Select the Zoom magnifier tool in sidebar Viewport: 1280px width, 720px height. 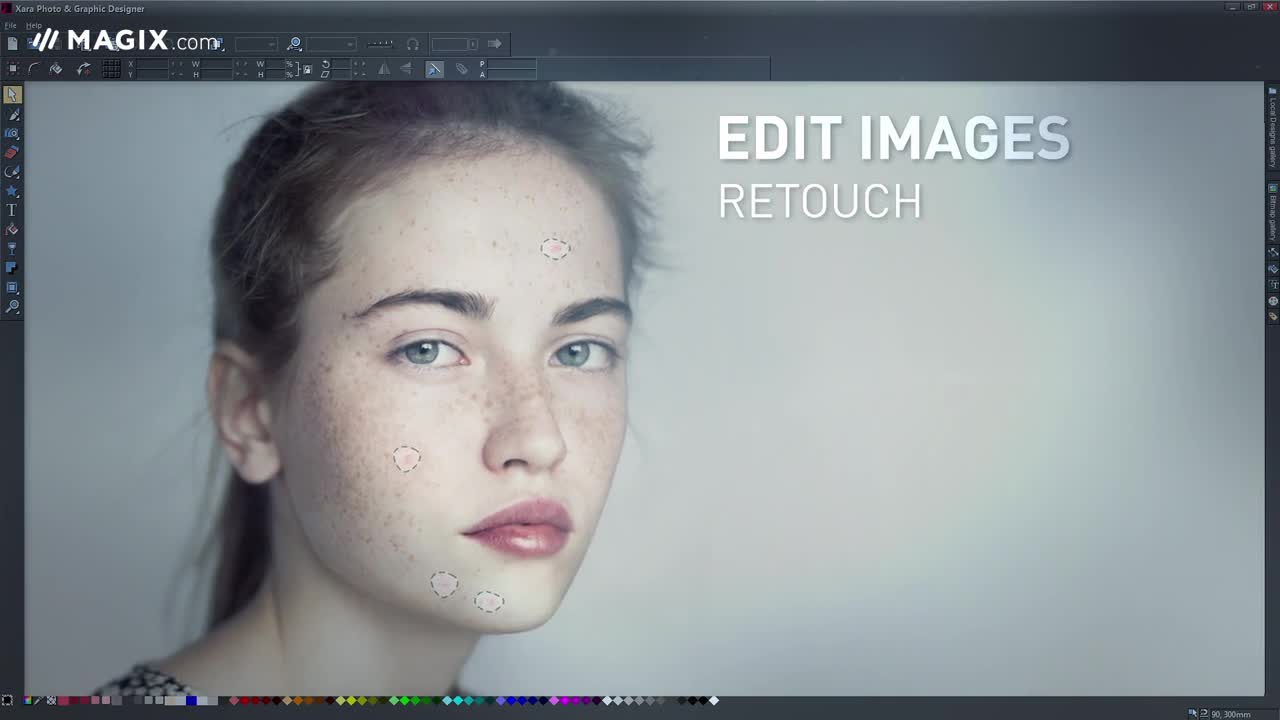click(12, 307)
